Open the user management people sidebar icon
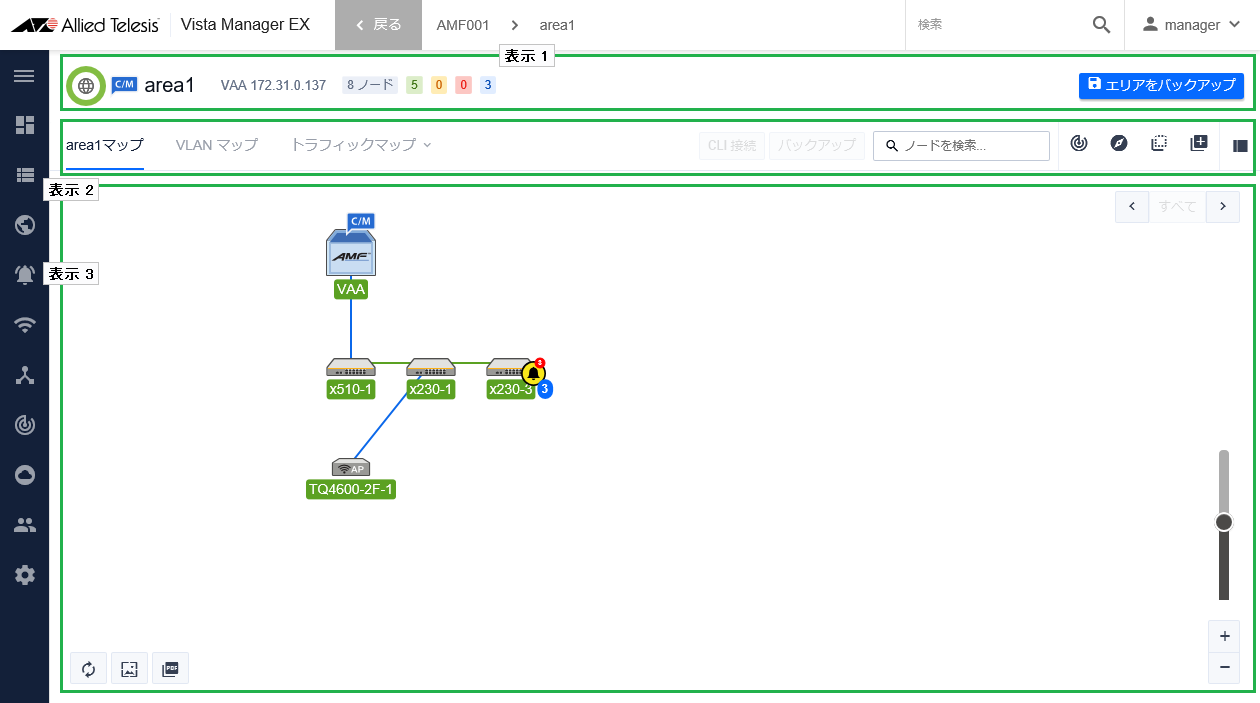This screenshot has height=703, width=1260. point(24,525)
